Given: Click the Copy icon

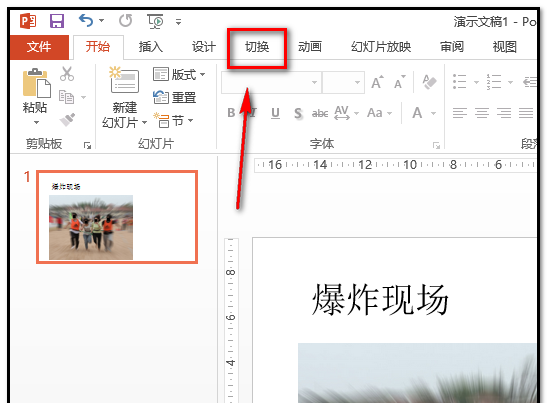Looking at the screenshot, I should coord(66,97).
